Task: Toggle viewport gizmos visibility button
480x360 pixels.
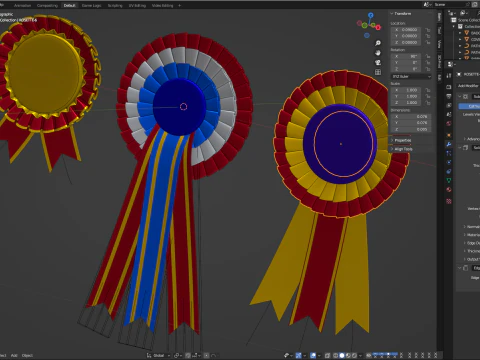Action: 298,355
